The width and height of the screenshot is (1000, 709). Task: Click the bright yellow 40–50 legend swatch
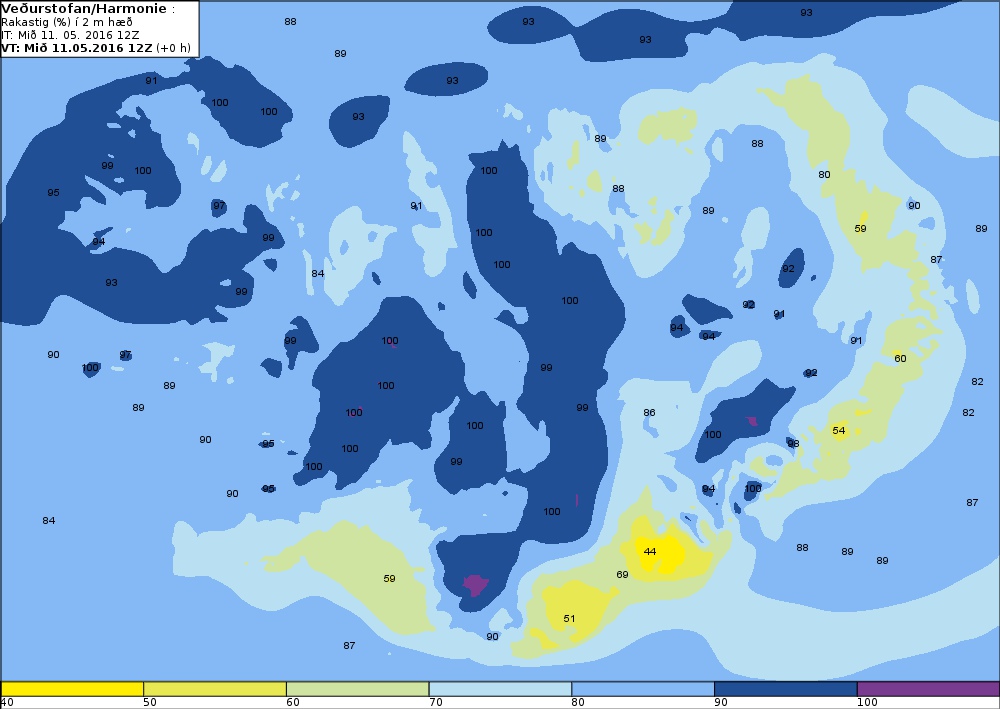click(72, 689)
